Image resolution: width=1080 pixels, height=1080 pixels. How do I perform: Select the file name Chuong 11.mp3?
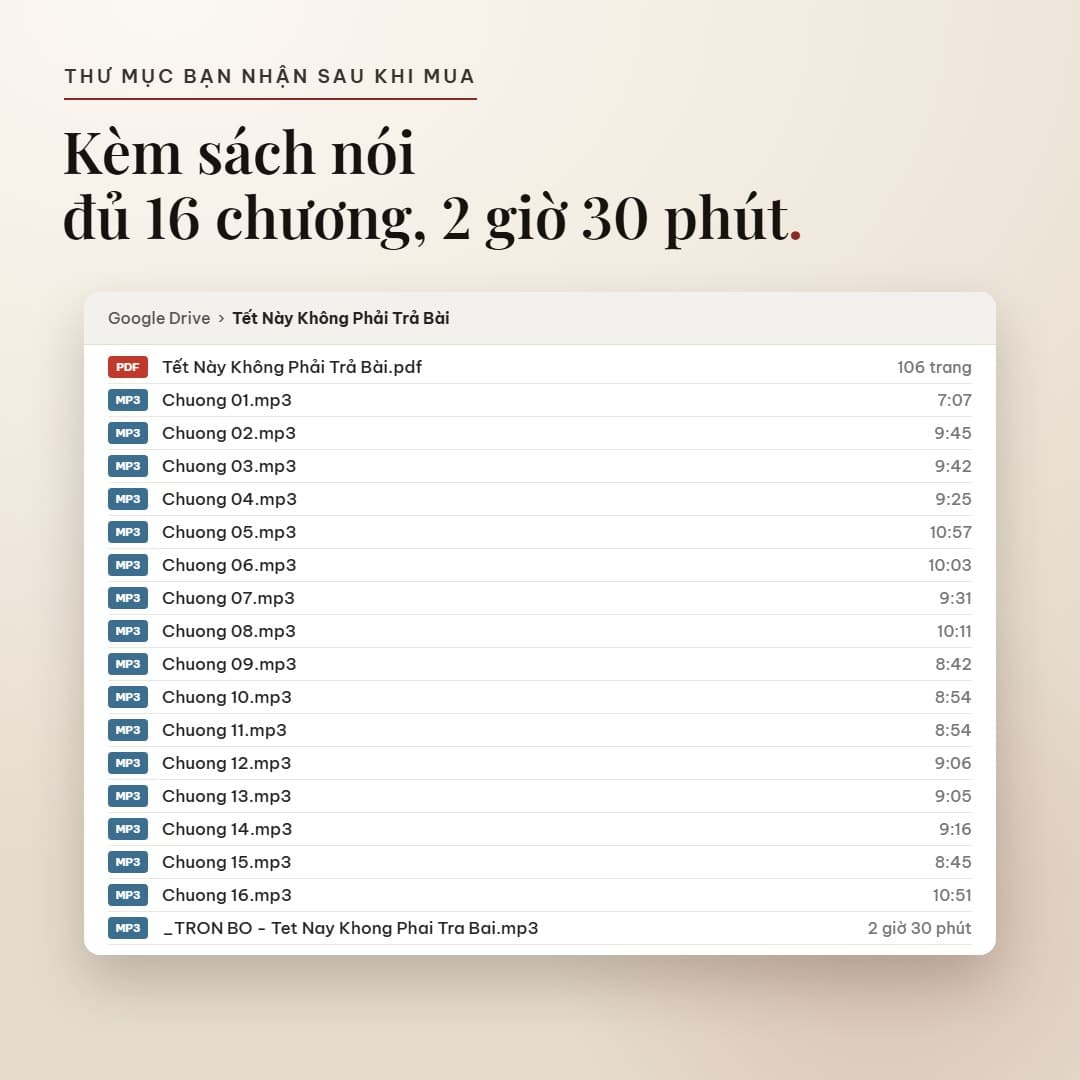click(225, 730)
